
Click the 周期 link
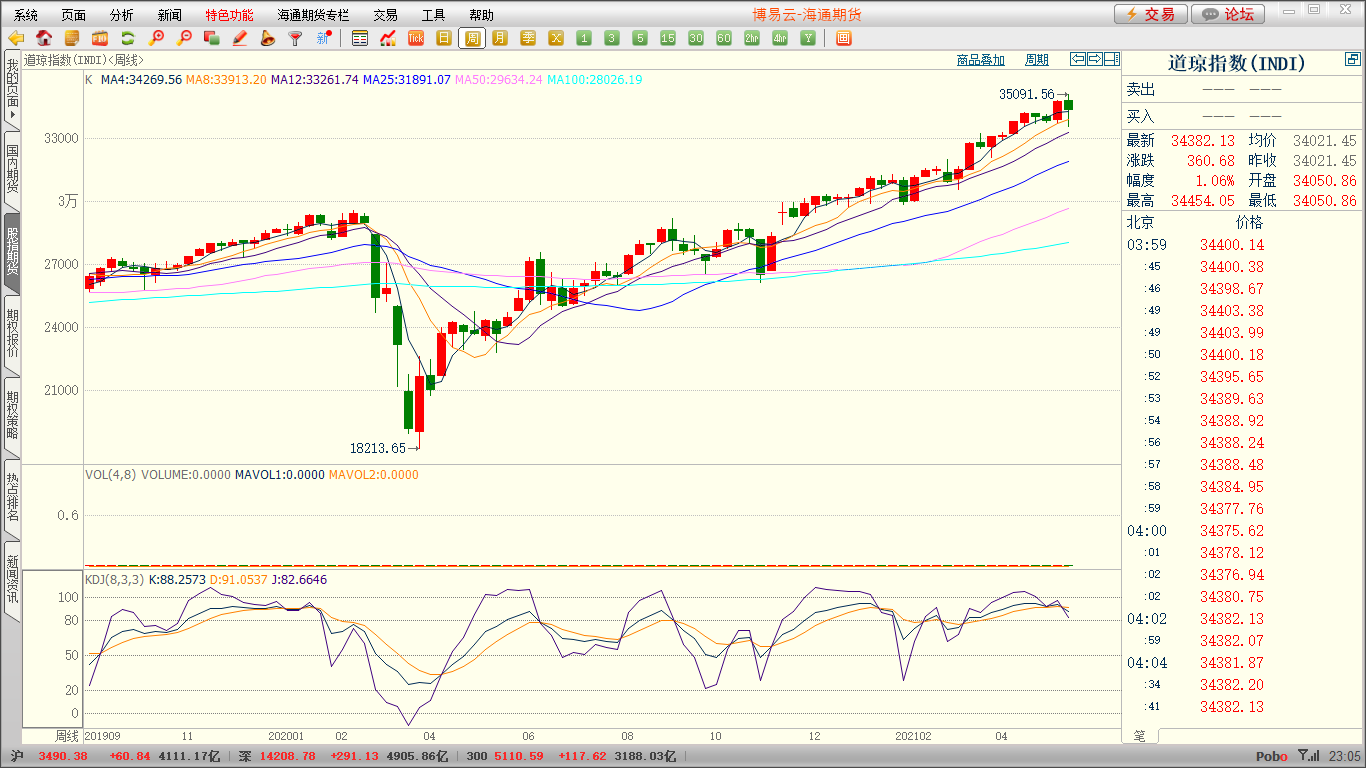(x=1037, y=60)
